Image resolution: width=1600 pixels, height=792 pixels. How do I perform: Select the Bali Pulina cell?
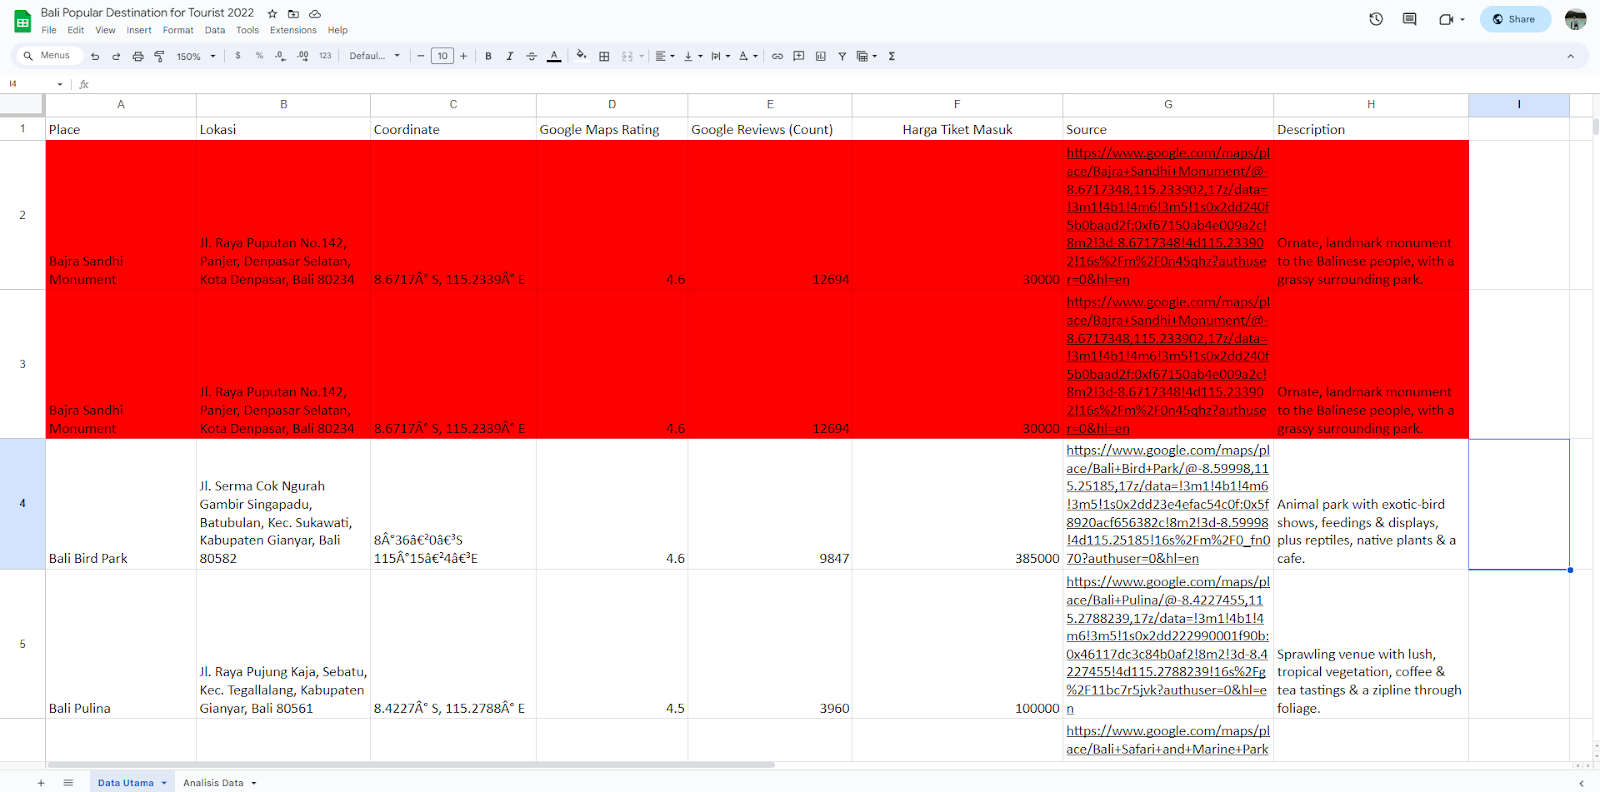(121, 644)
